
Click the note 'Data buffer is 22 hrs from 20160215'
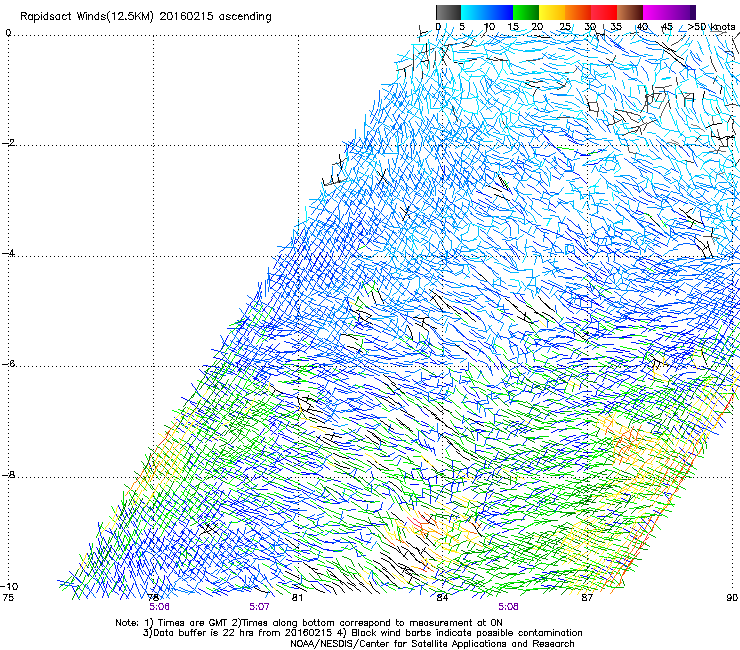241,633
